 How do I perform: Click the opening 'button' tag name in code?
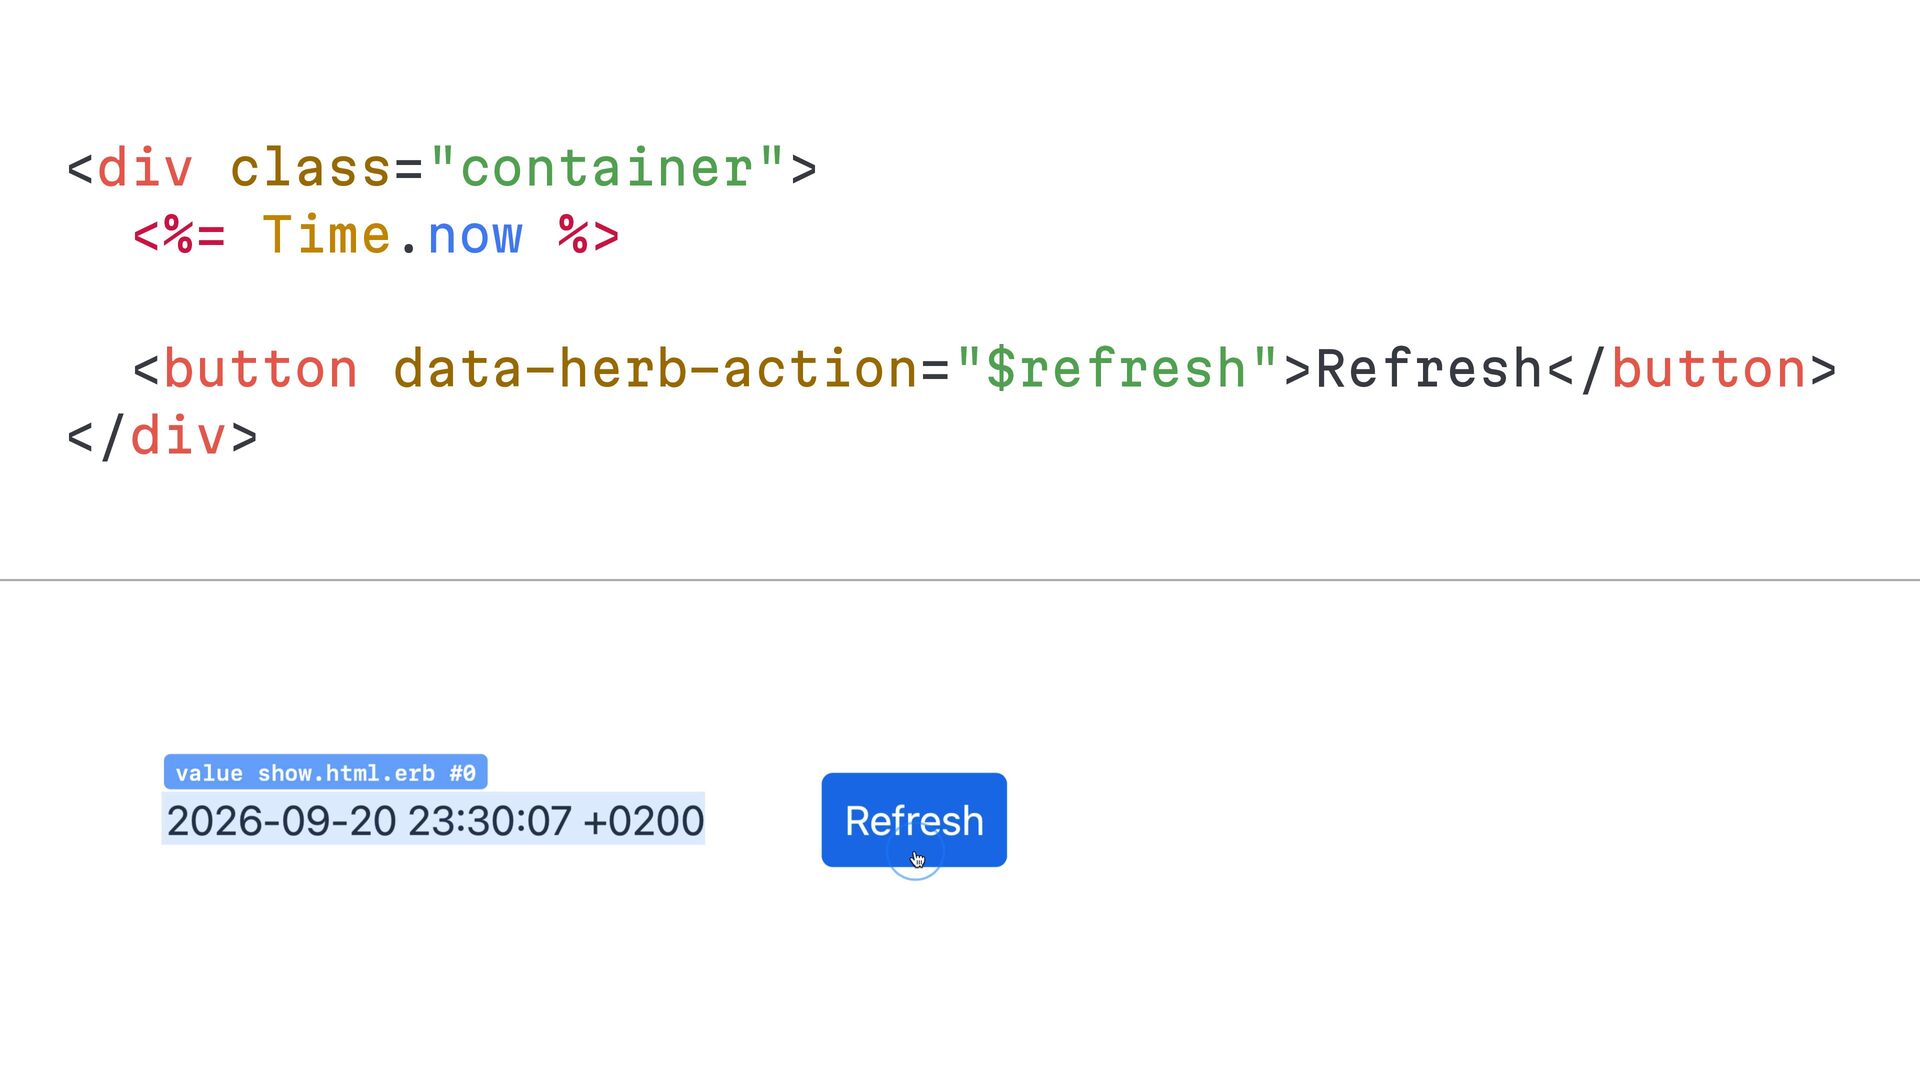click(x=261, y=368)
